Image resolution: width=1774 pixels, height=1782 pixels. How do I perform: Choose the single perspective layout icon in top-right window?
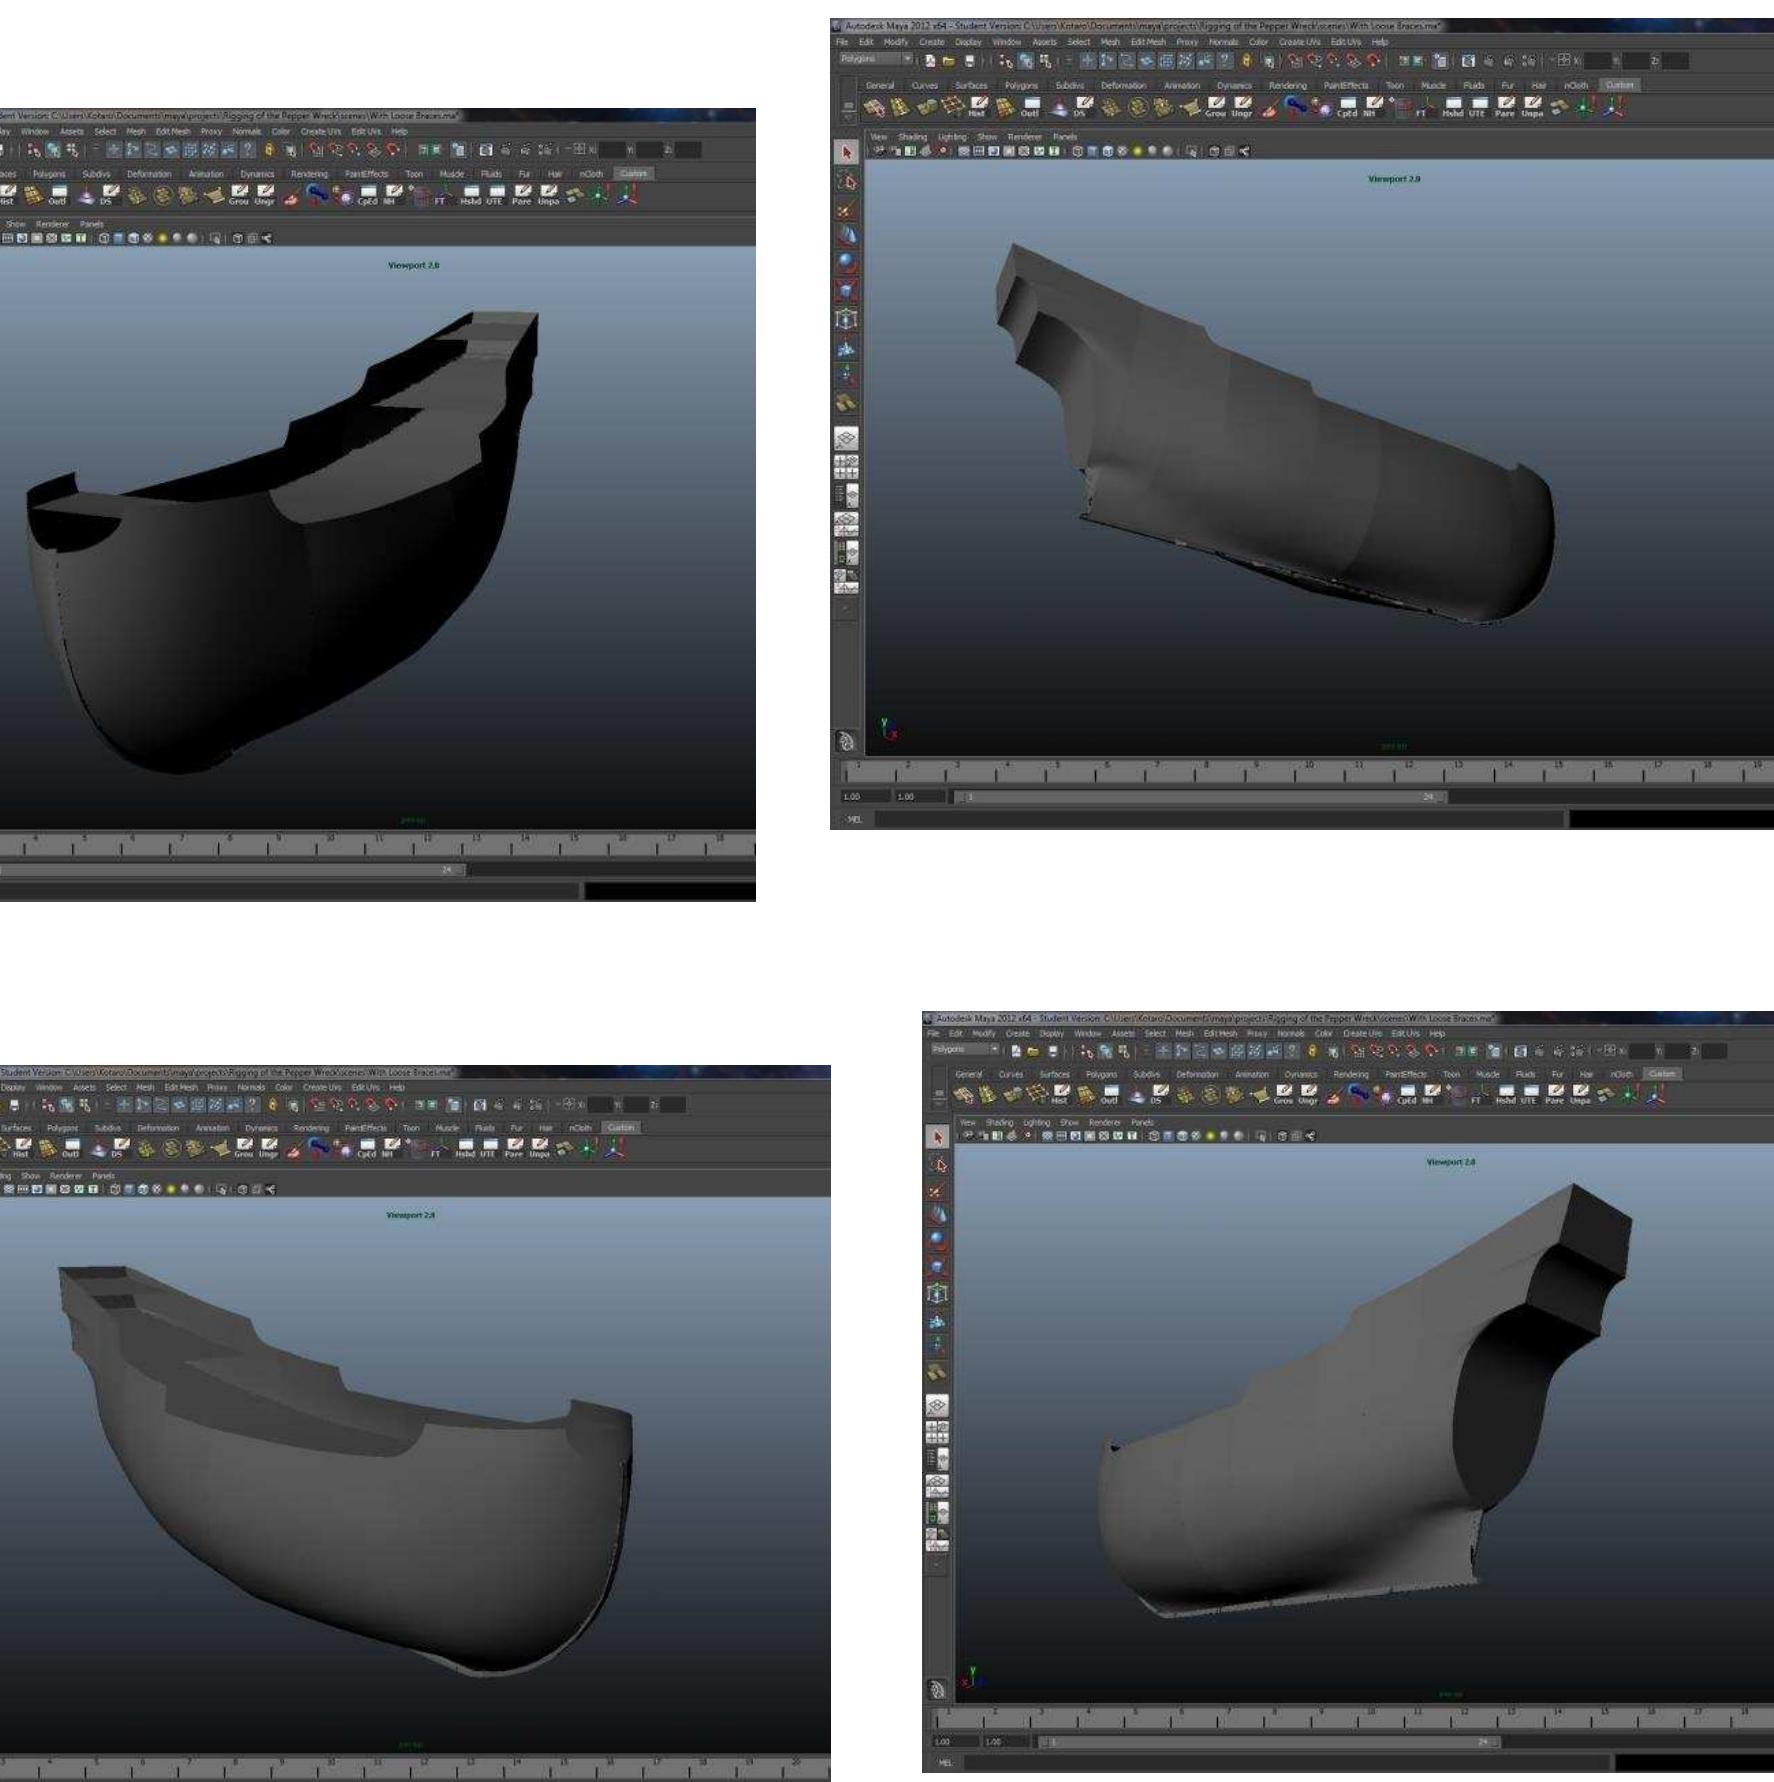[x=846, y=438]
